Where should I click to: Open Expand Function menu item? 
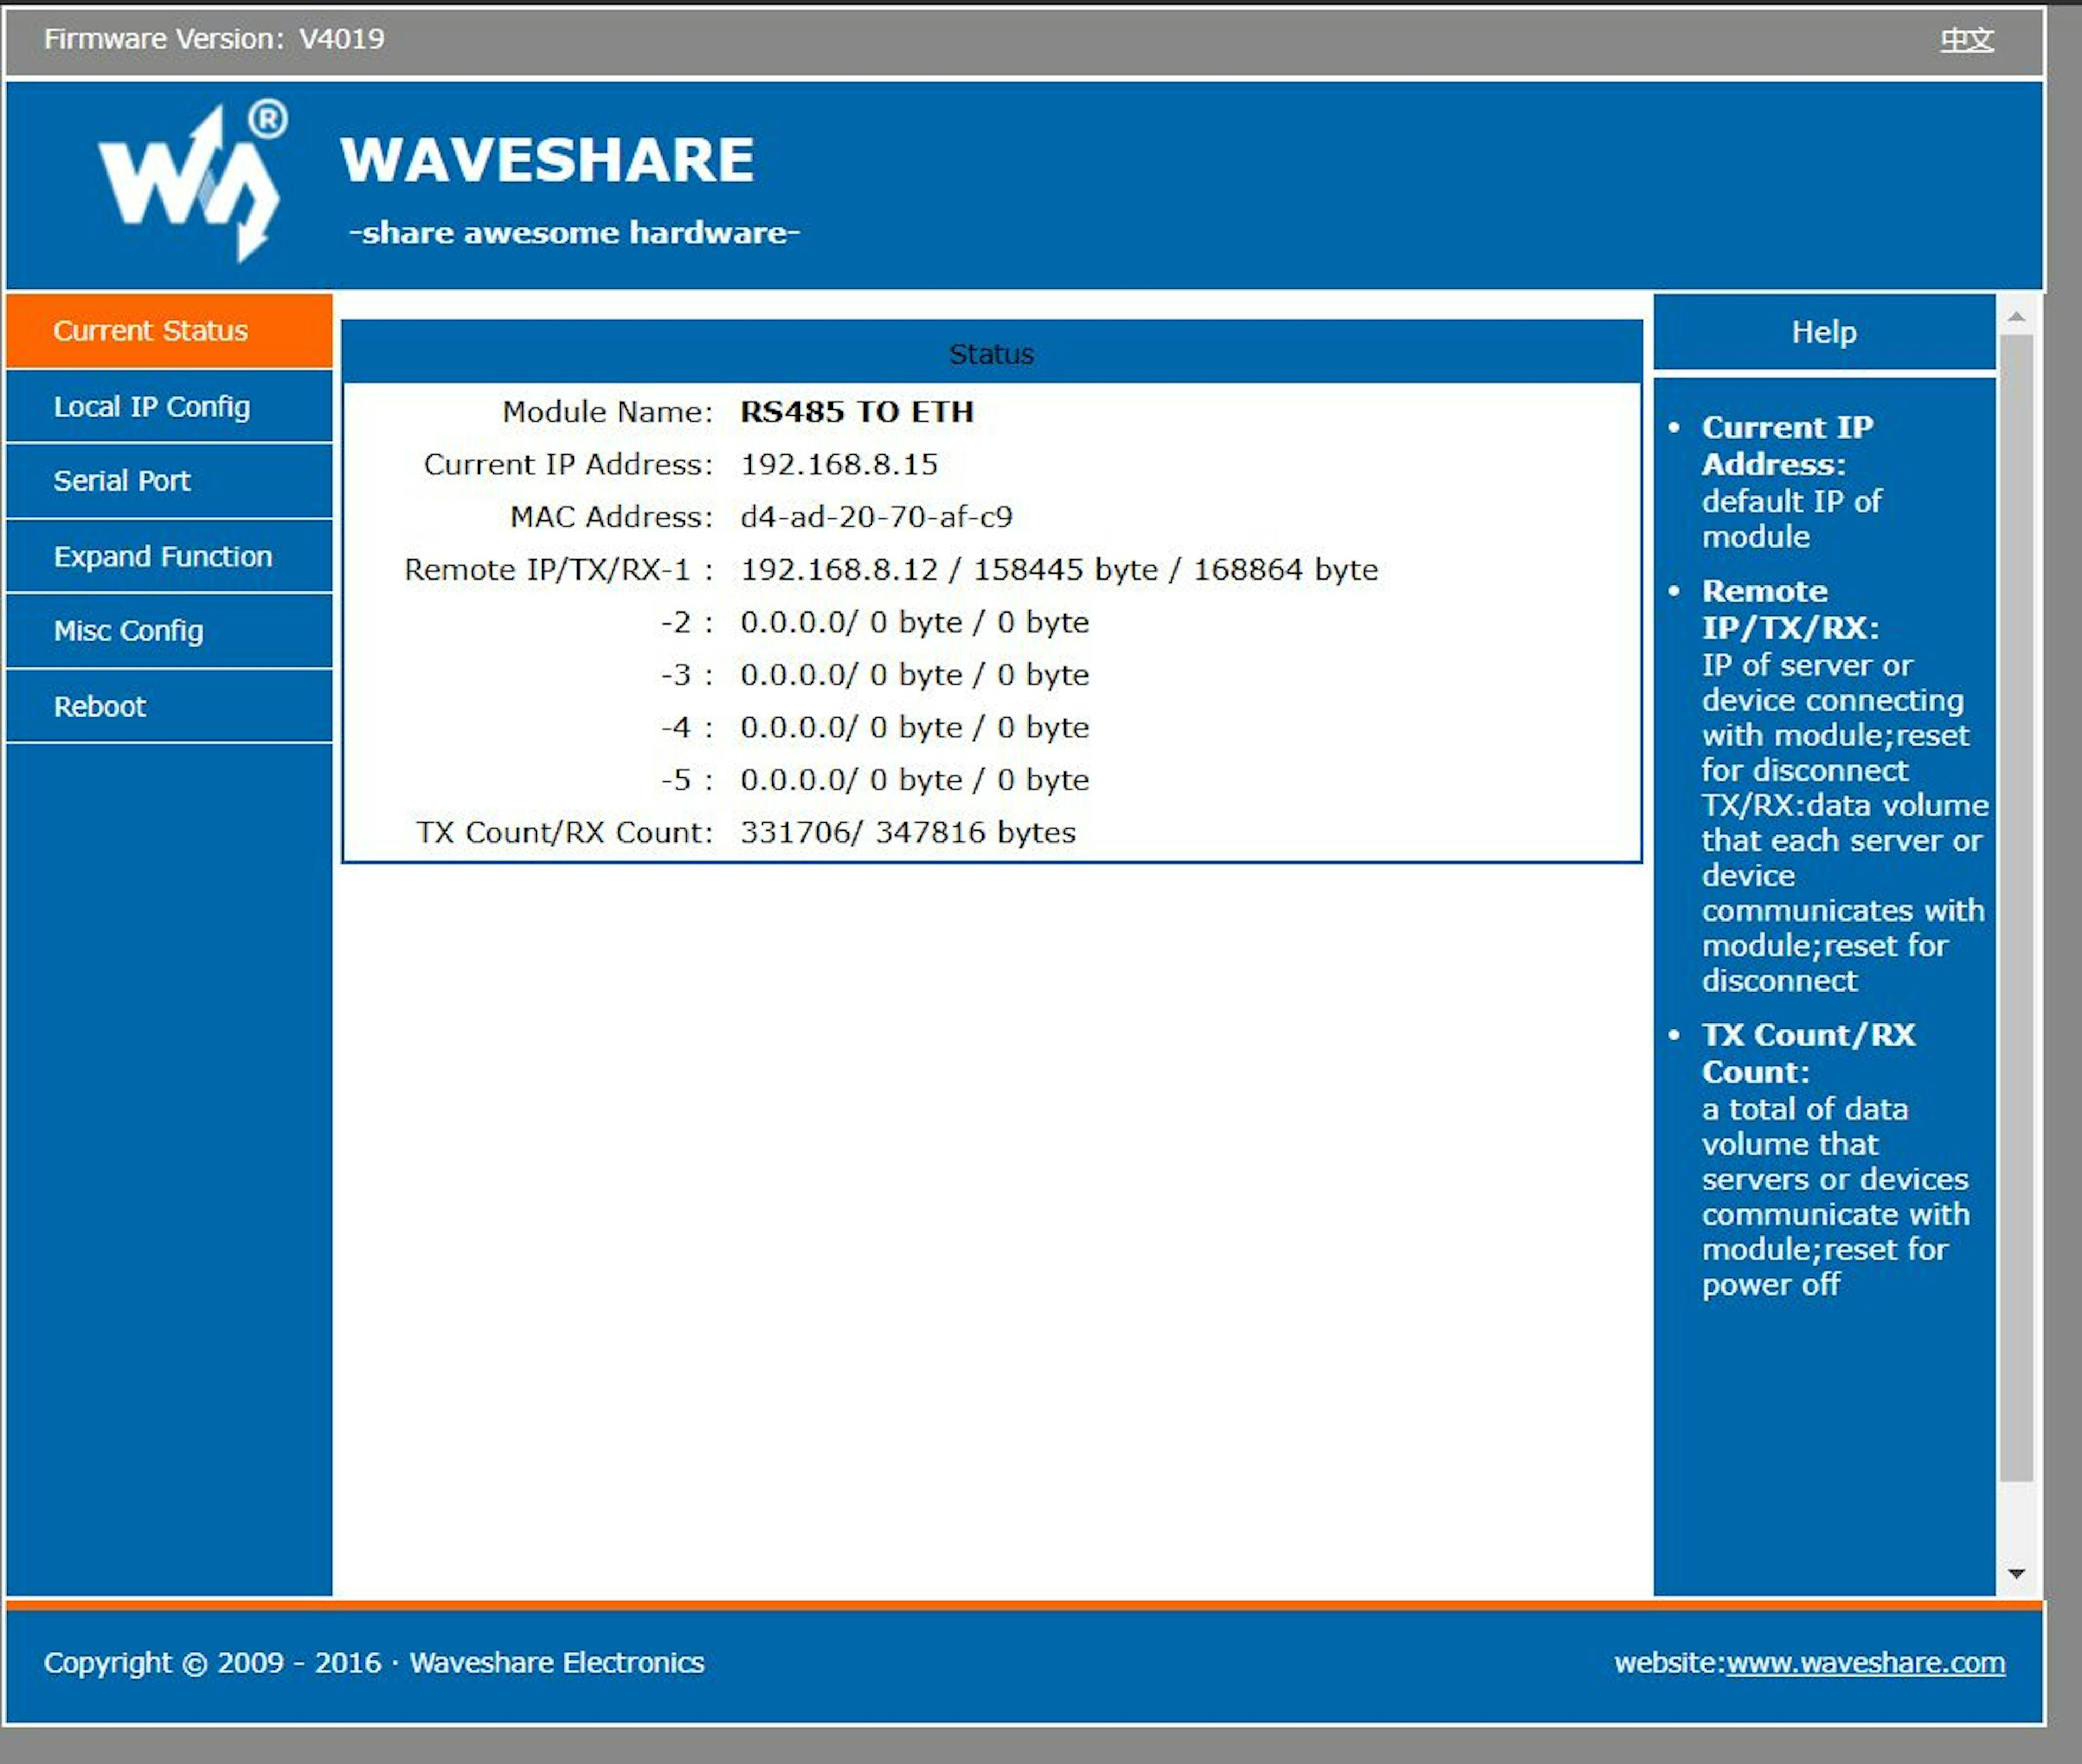coord(162,557)
